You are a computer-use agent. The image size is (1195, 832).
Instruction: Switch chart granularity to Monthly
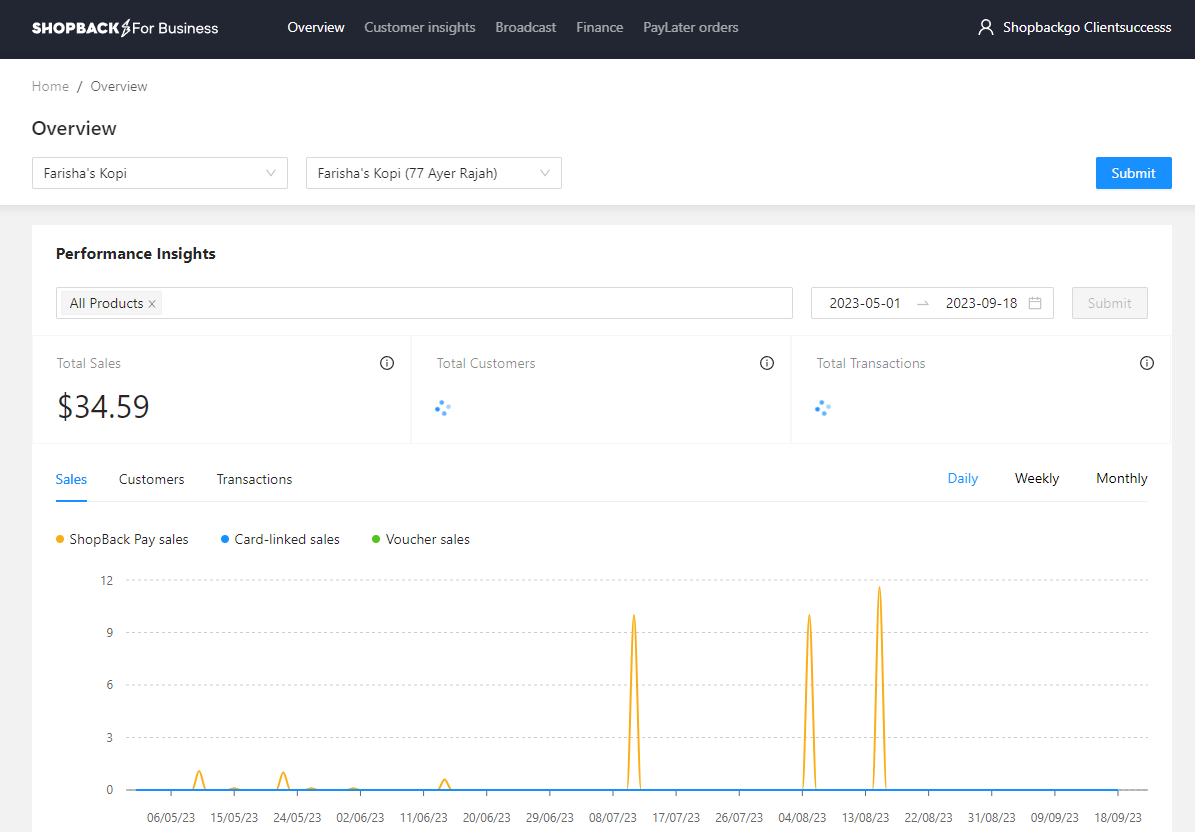[1121, 478]
